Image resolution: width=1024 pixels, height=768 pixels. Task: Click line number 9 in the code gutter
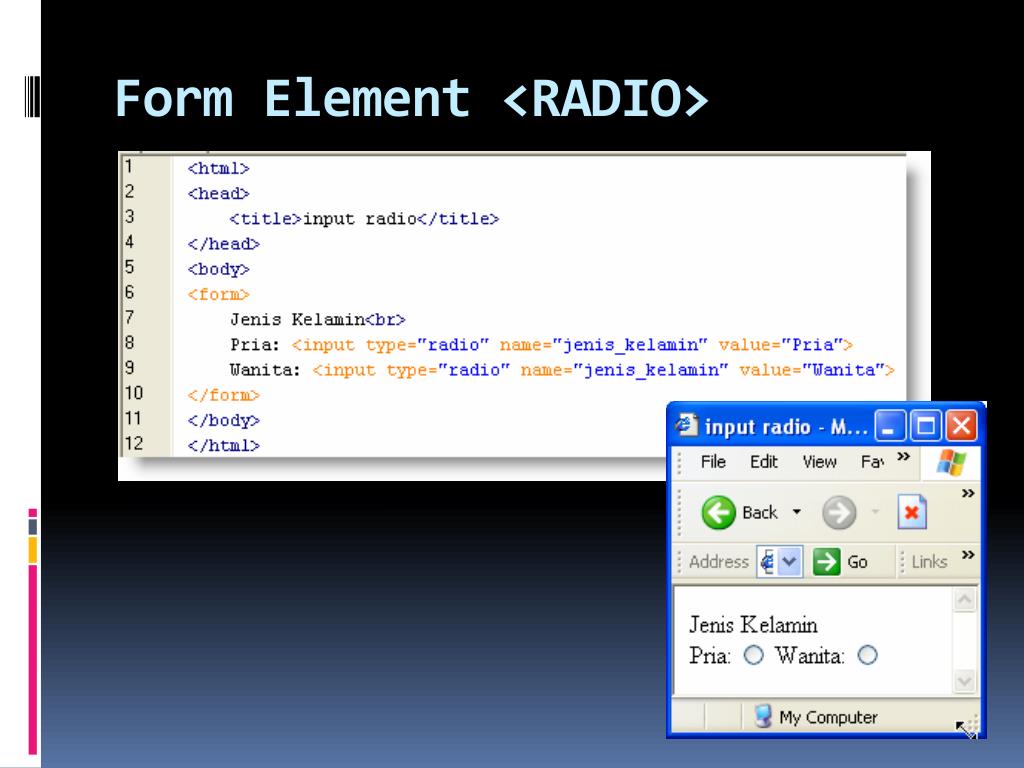129,368
